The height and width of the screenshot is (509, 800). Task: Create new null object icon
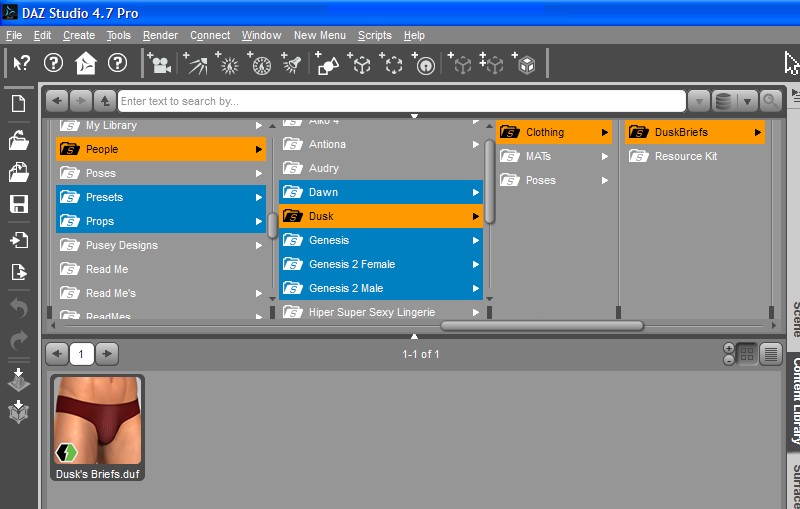click(360, 64)
